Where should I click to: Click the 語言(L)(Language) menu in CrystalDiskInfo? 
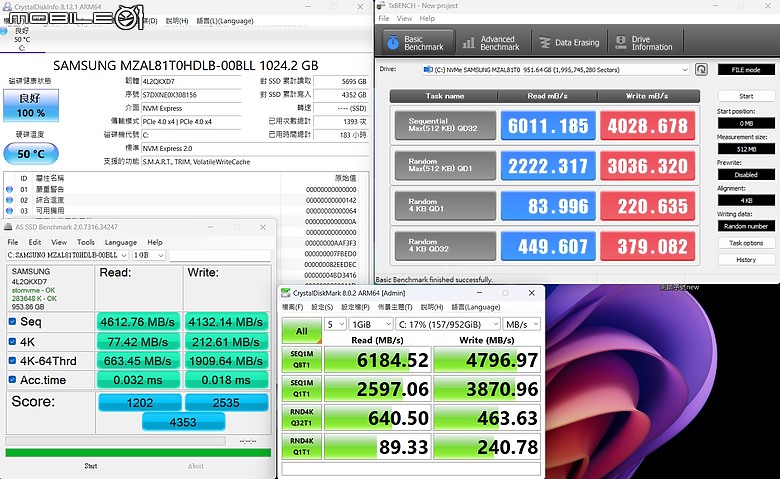225,21
